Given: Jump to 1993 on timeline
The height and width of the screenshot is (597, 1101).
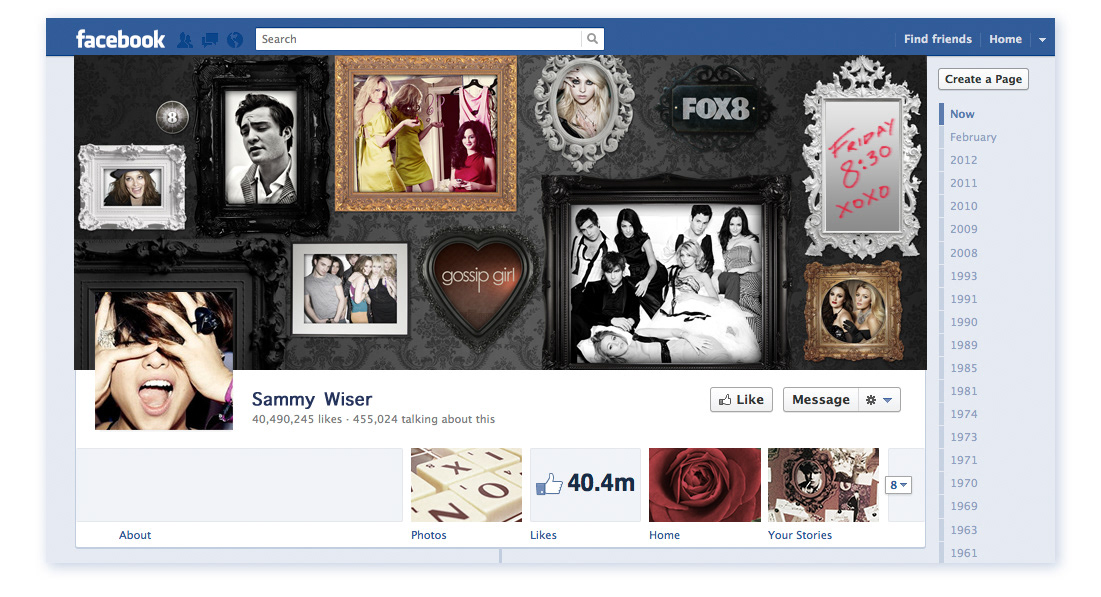Looking at the screenshot, I should pos(963,276).
